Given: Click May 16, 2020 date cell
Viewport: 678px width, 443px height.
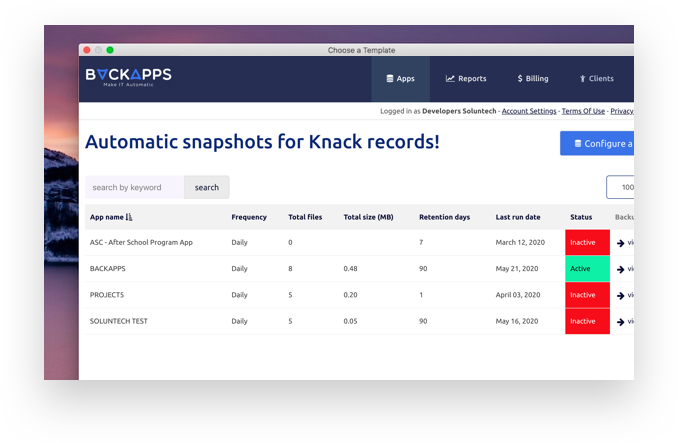Looking at the screenshot, I should (x=517, y=321).
